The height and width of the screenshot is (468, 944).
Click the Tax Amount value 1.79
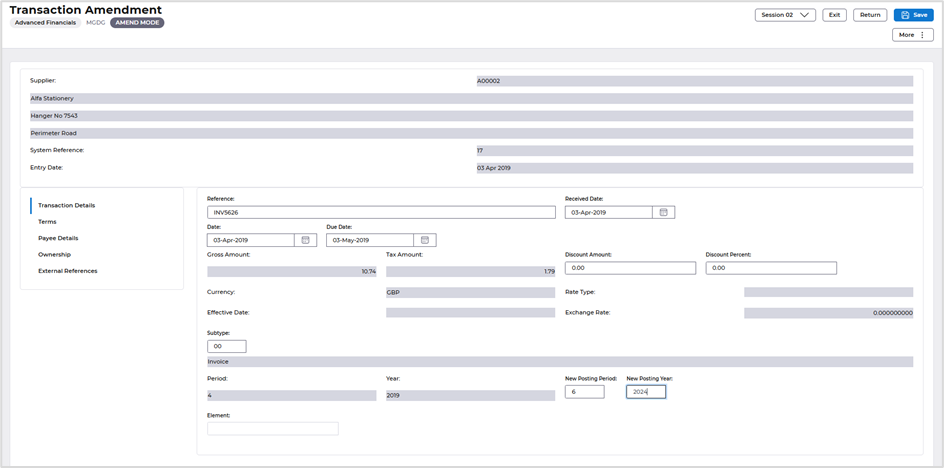point(470,272)
